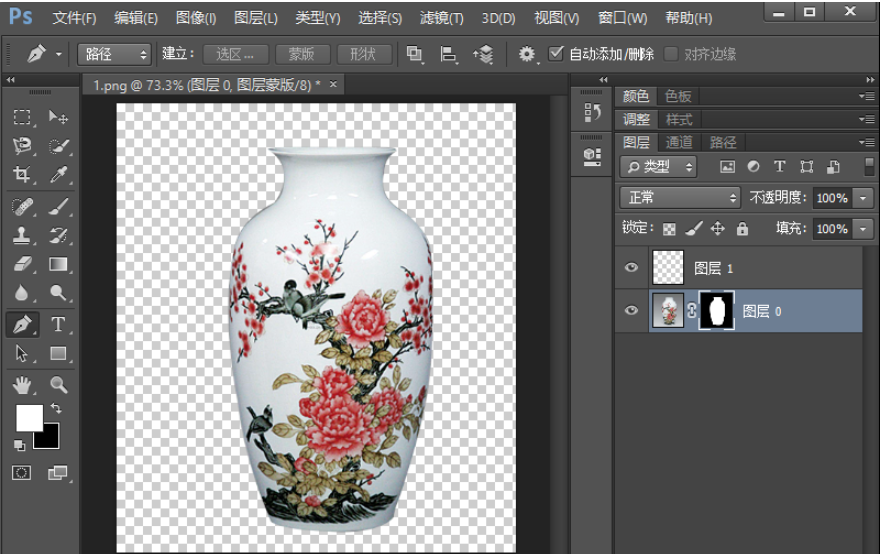Open the 滤镜(T) menu
The height and width of the screenshot is (554, 880).
pos(441,18)
